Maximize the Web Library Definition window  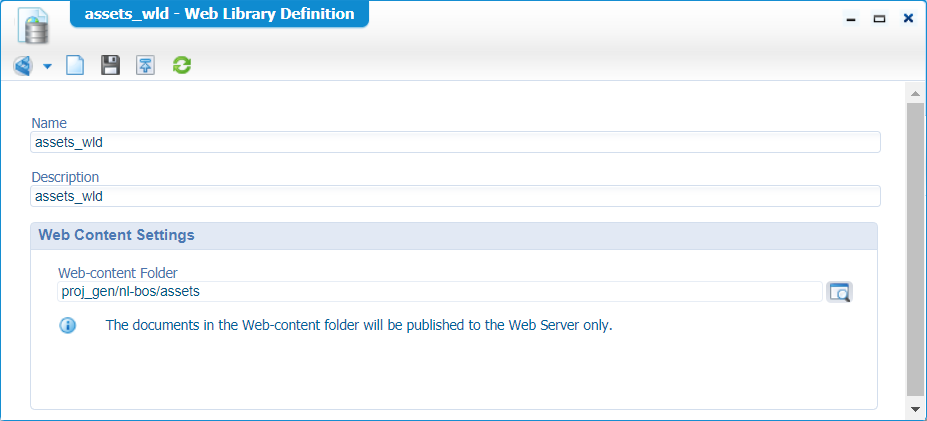click(880, 18)
